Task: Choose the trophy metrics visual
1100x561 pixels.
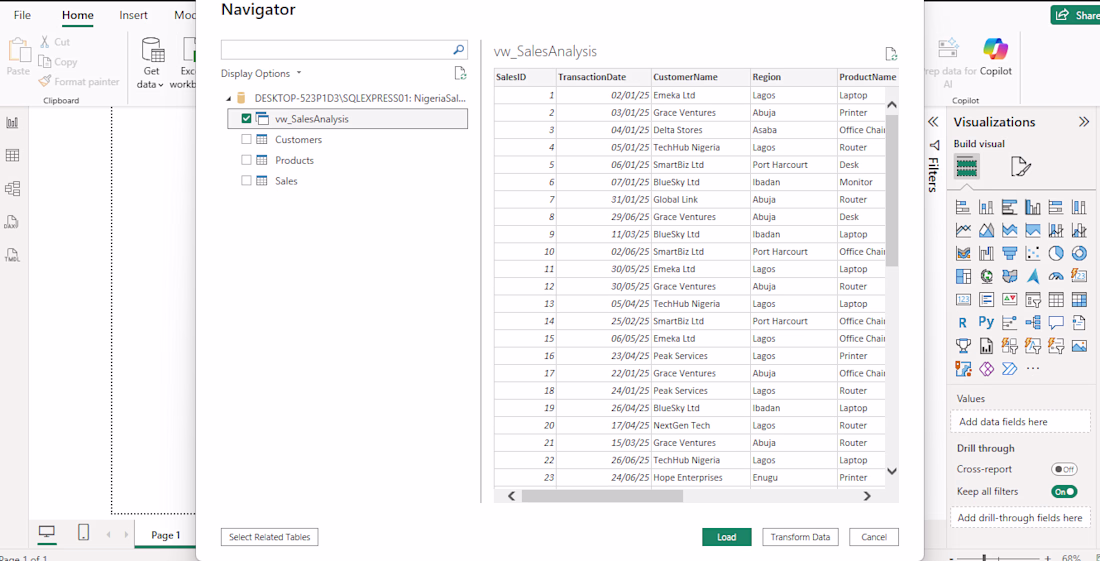Action: [x=963, y=346]
